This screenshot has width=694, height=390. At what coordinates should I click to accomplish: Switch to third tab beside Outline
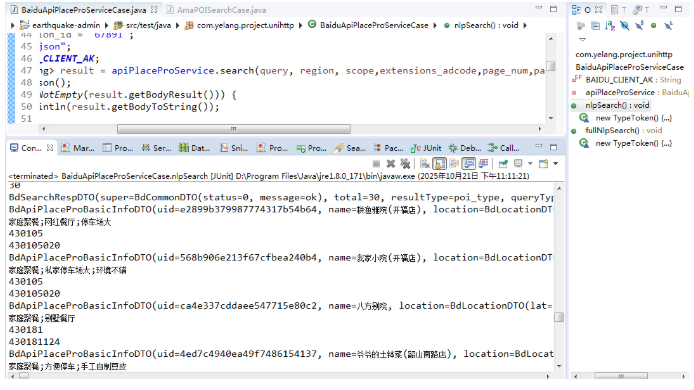tap(640, 10)
